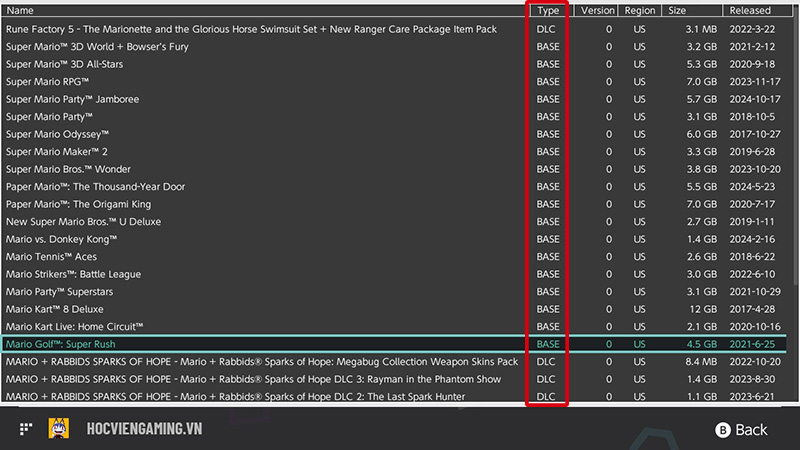Sort by the Released column header
The height and width of the screenshot is (450, 800).
(758, 10)
